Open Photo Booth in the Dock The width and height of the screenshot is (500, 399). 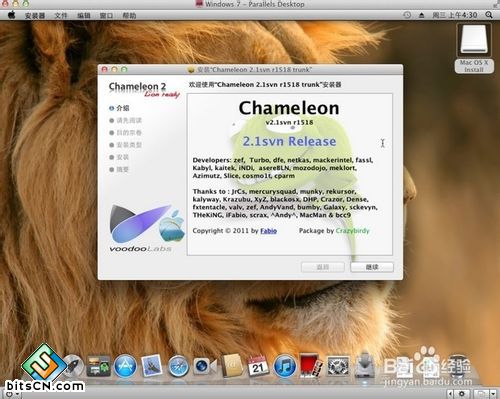point(311,366)
